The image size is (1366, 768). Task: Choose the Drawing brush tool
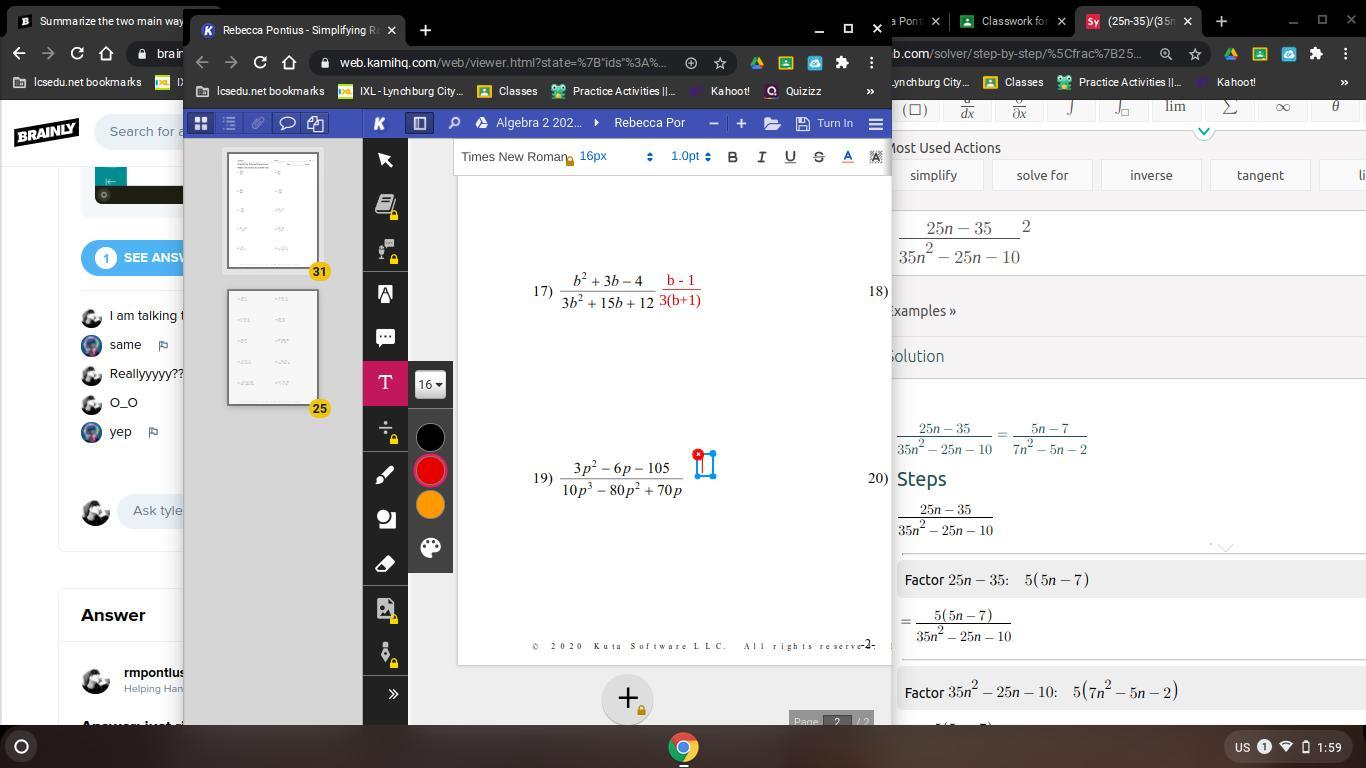[385, 476]
